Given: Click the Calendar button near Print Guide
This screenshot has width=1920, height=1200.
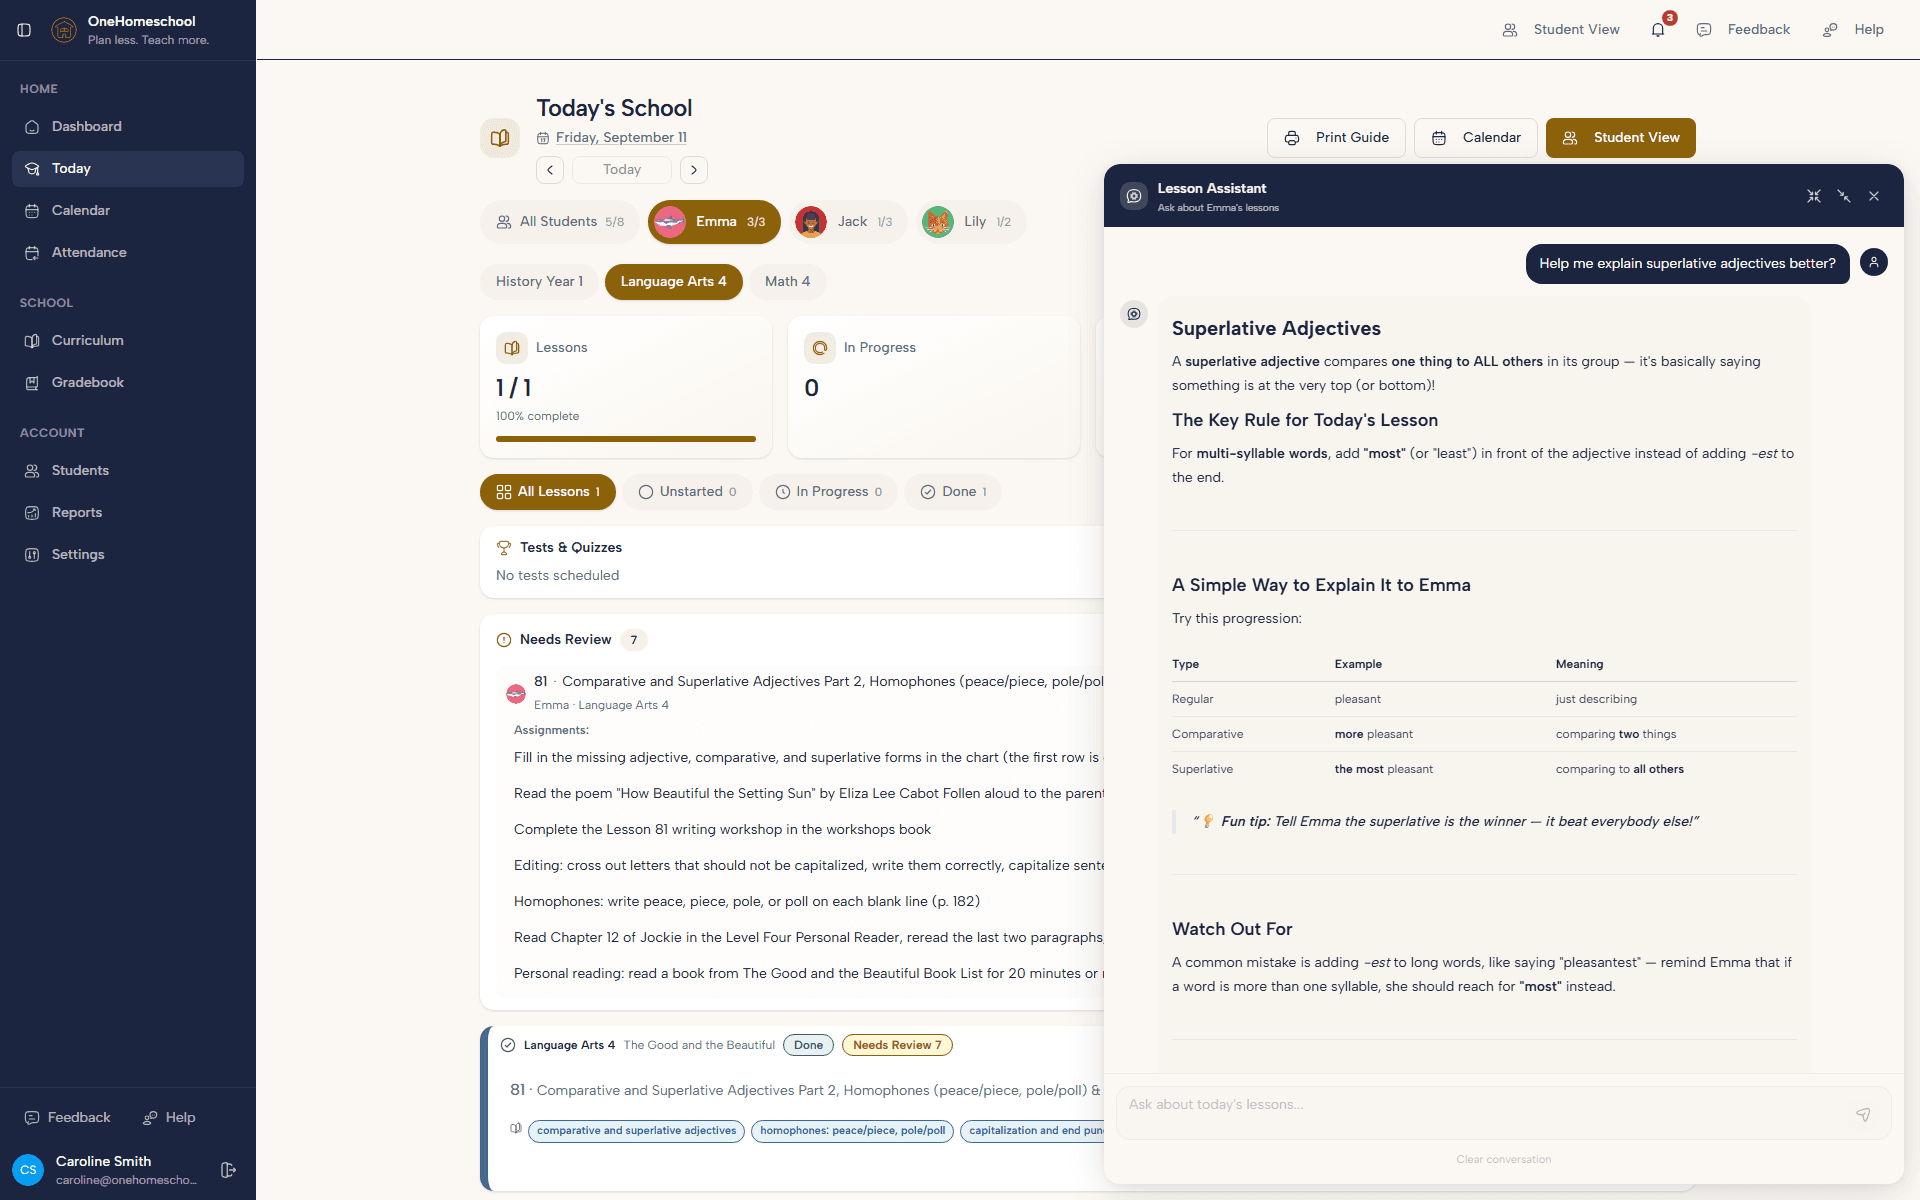Looking at the screenshot, I should click(1476, 138).
